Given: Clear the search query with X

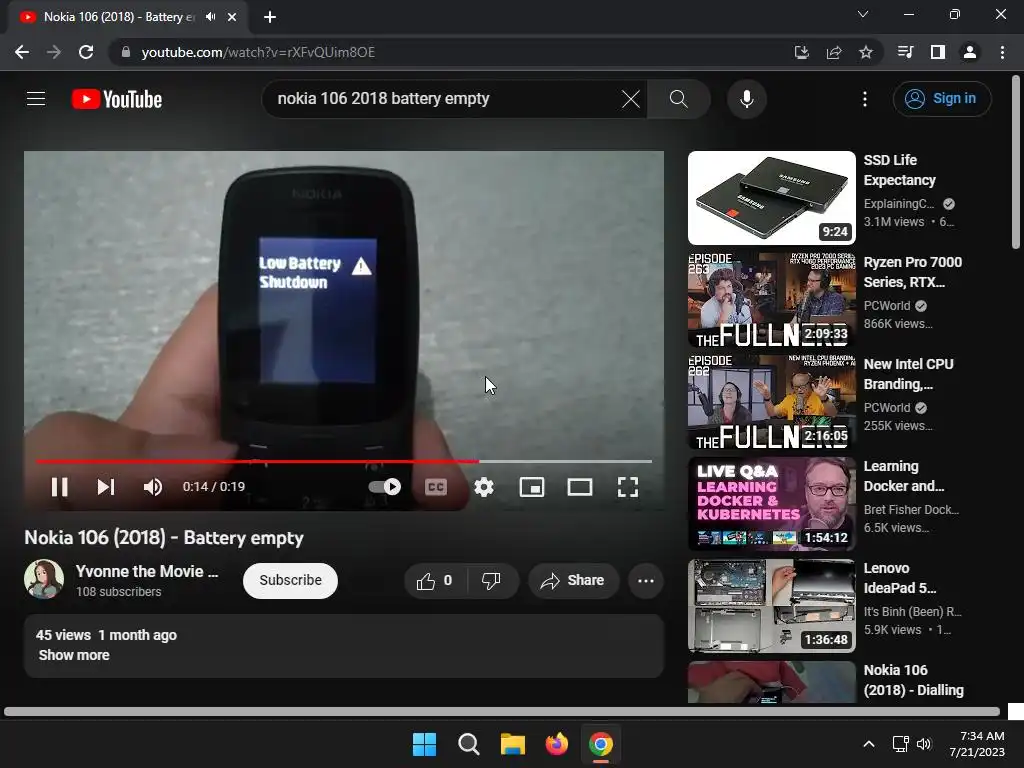Looking at the screenshot, I should pyautogui.click(x=631, y=99).
